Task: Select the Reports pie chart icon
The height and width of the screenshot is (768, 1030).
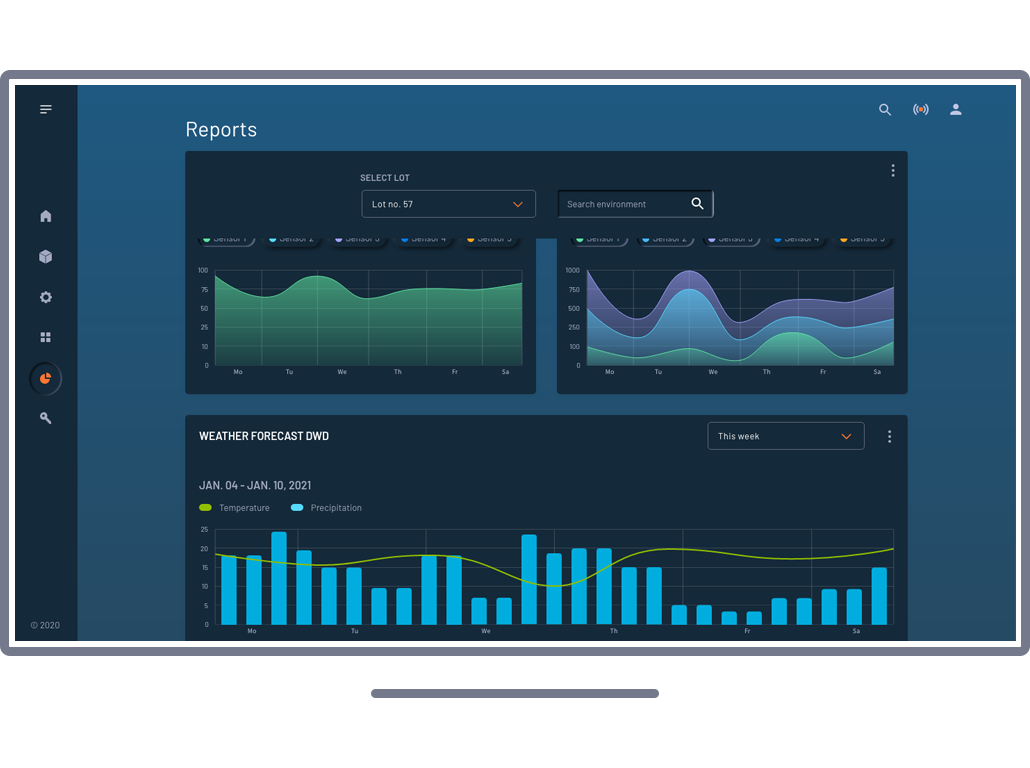Action: [x=46, y=378]
